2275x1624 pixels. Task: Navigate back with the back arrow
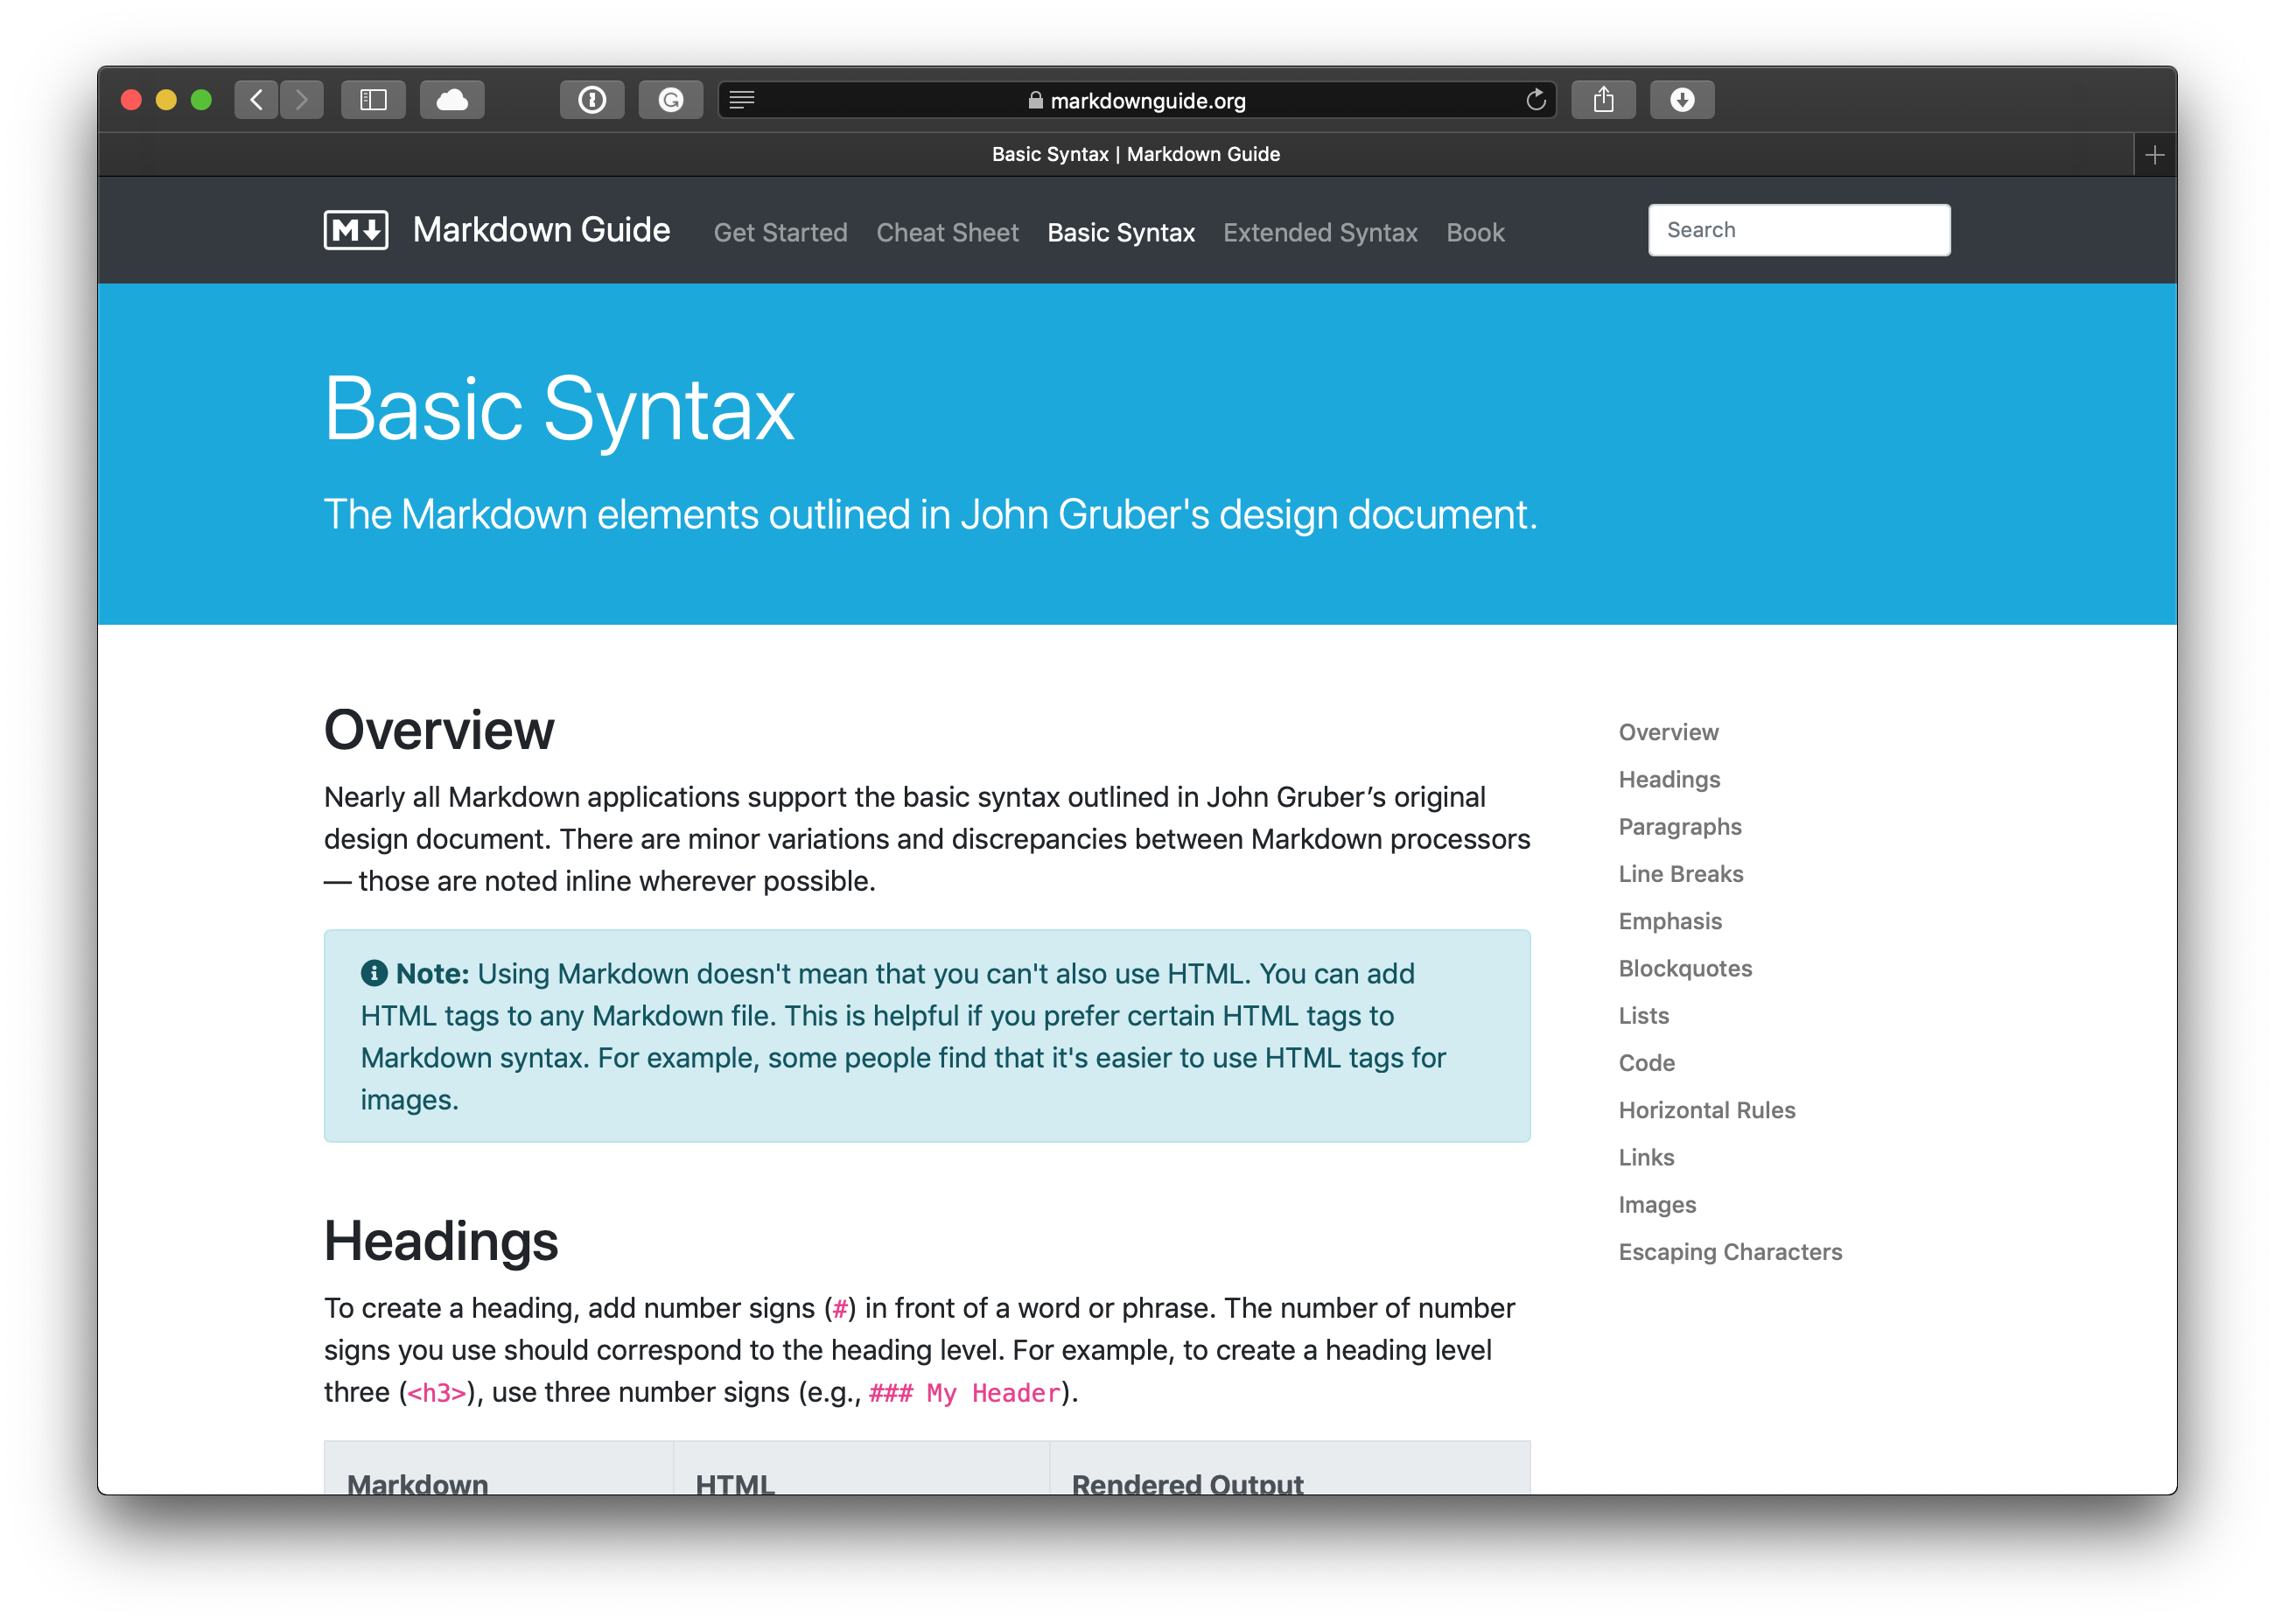[x=256, y=99]
